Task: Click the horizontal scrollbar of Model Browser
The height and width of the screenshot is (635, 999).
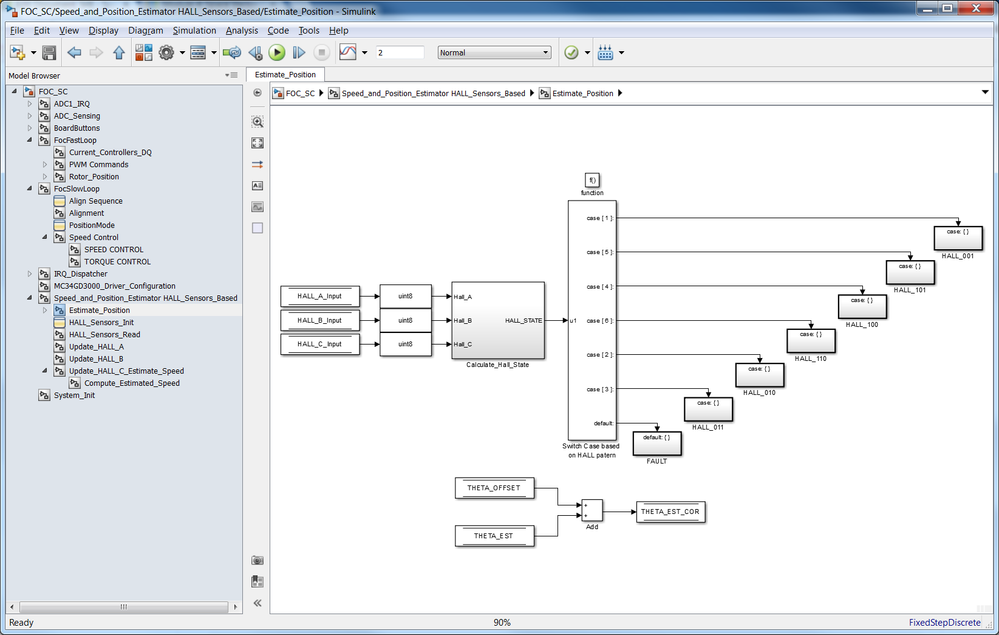Action: coord(124,607)
